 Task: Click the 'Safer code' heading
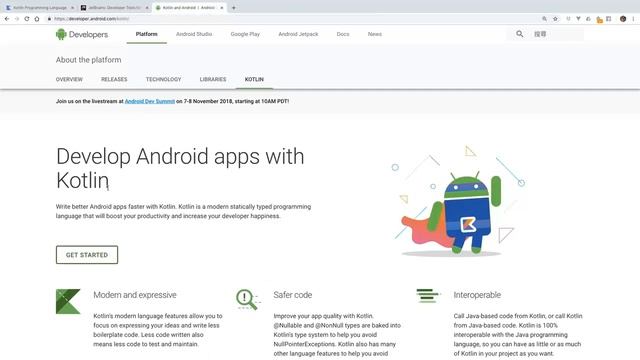coord(293,295)
